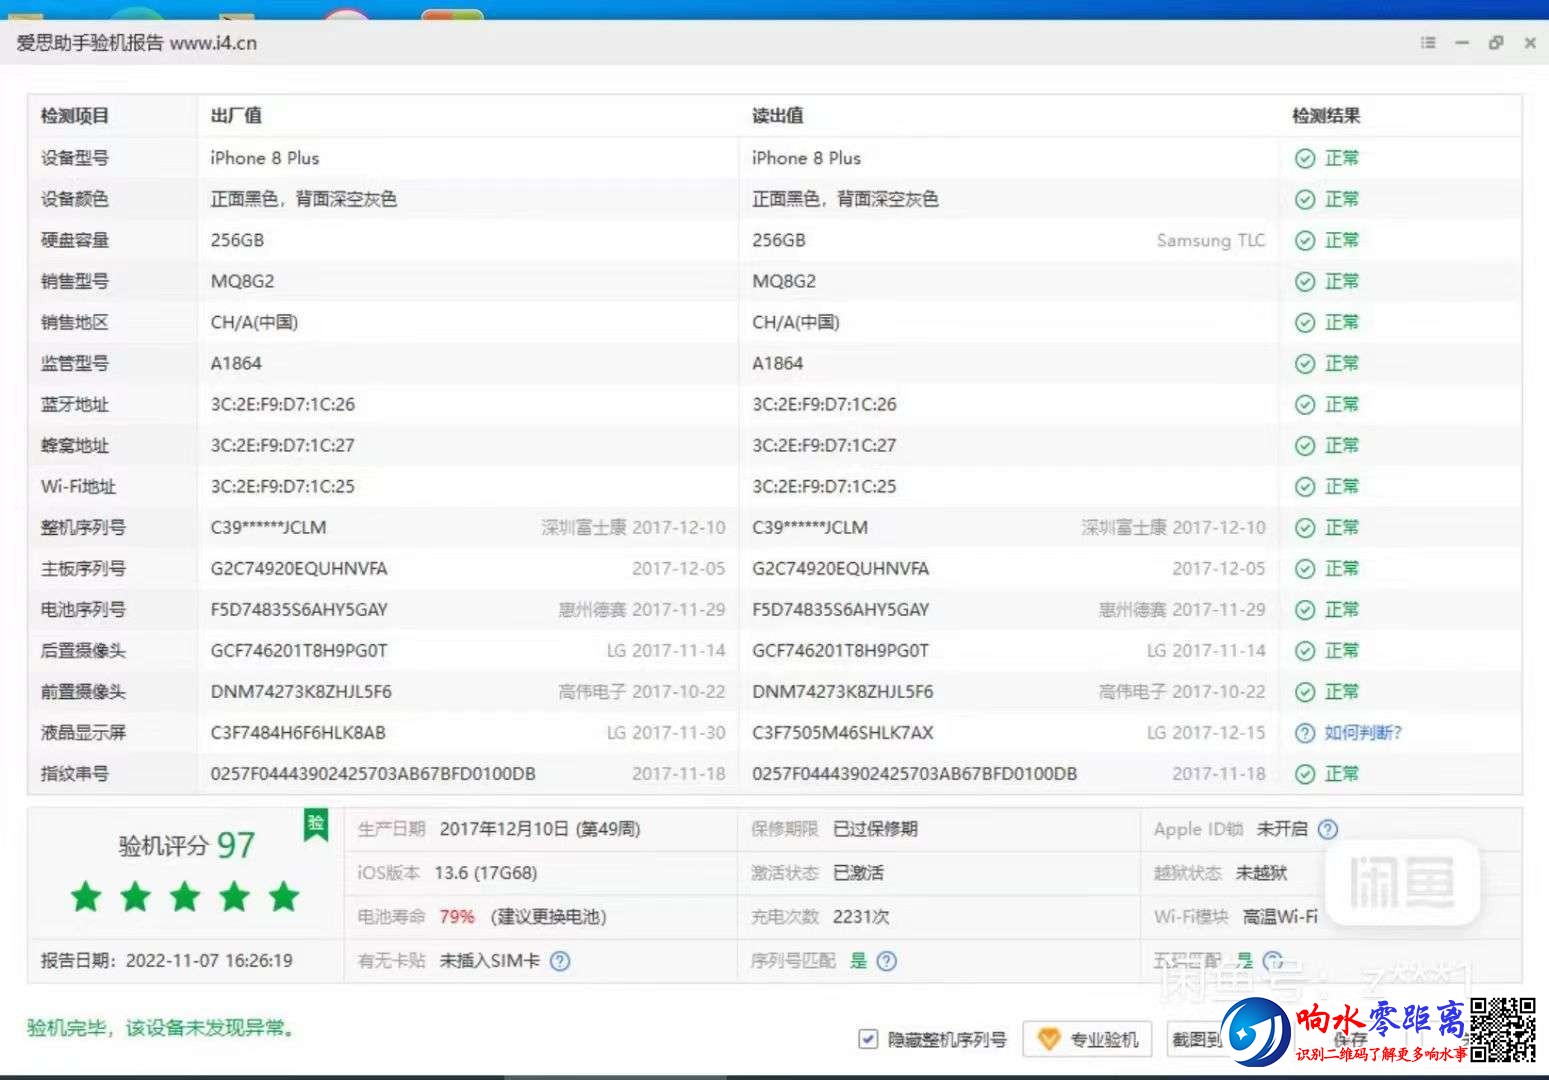Screen dimensions: 1549x1080
Task: Select factory value iPhone 8 Plus cell
Action: pyautogui.click(x=265, y=158)
